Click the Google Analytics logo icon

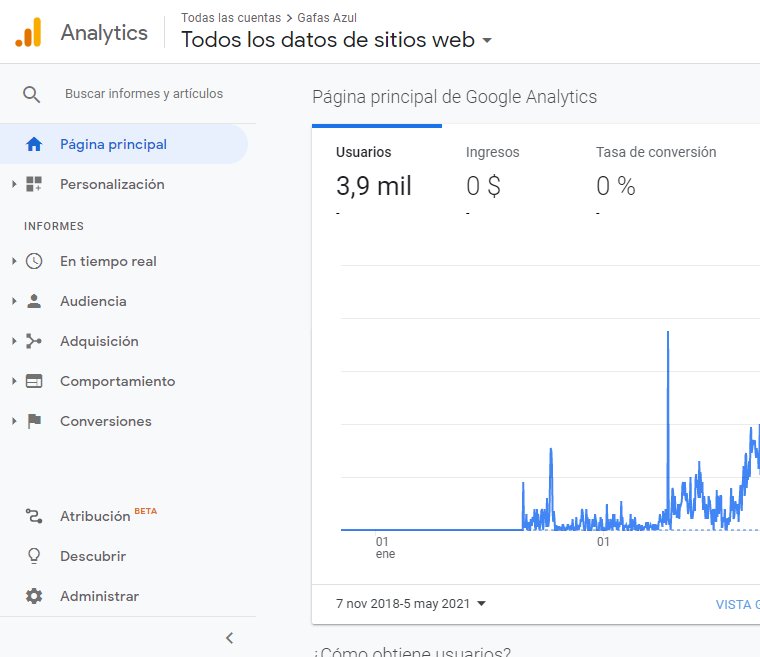coord(28,32)
